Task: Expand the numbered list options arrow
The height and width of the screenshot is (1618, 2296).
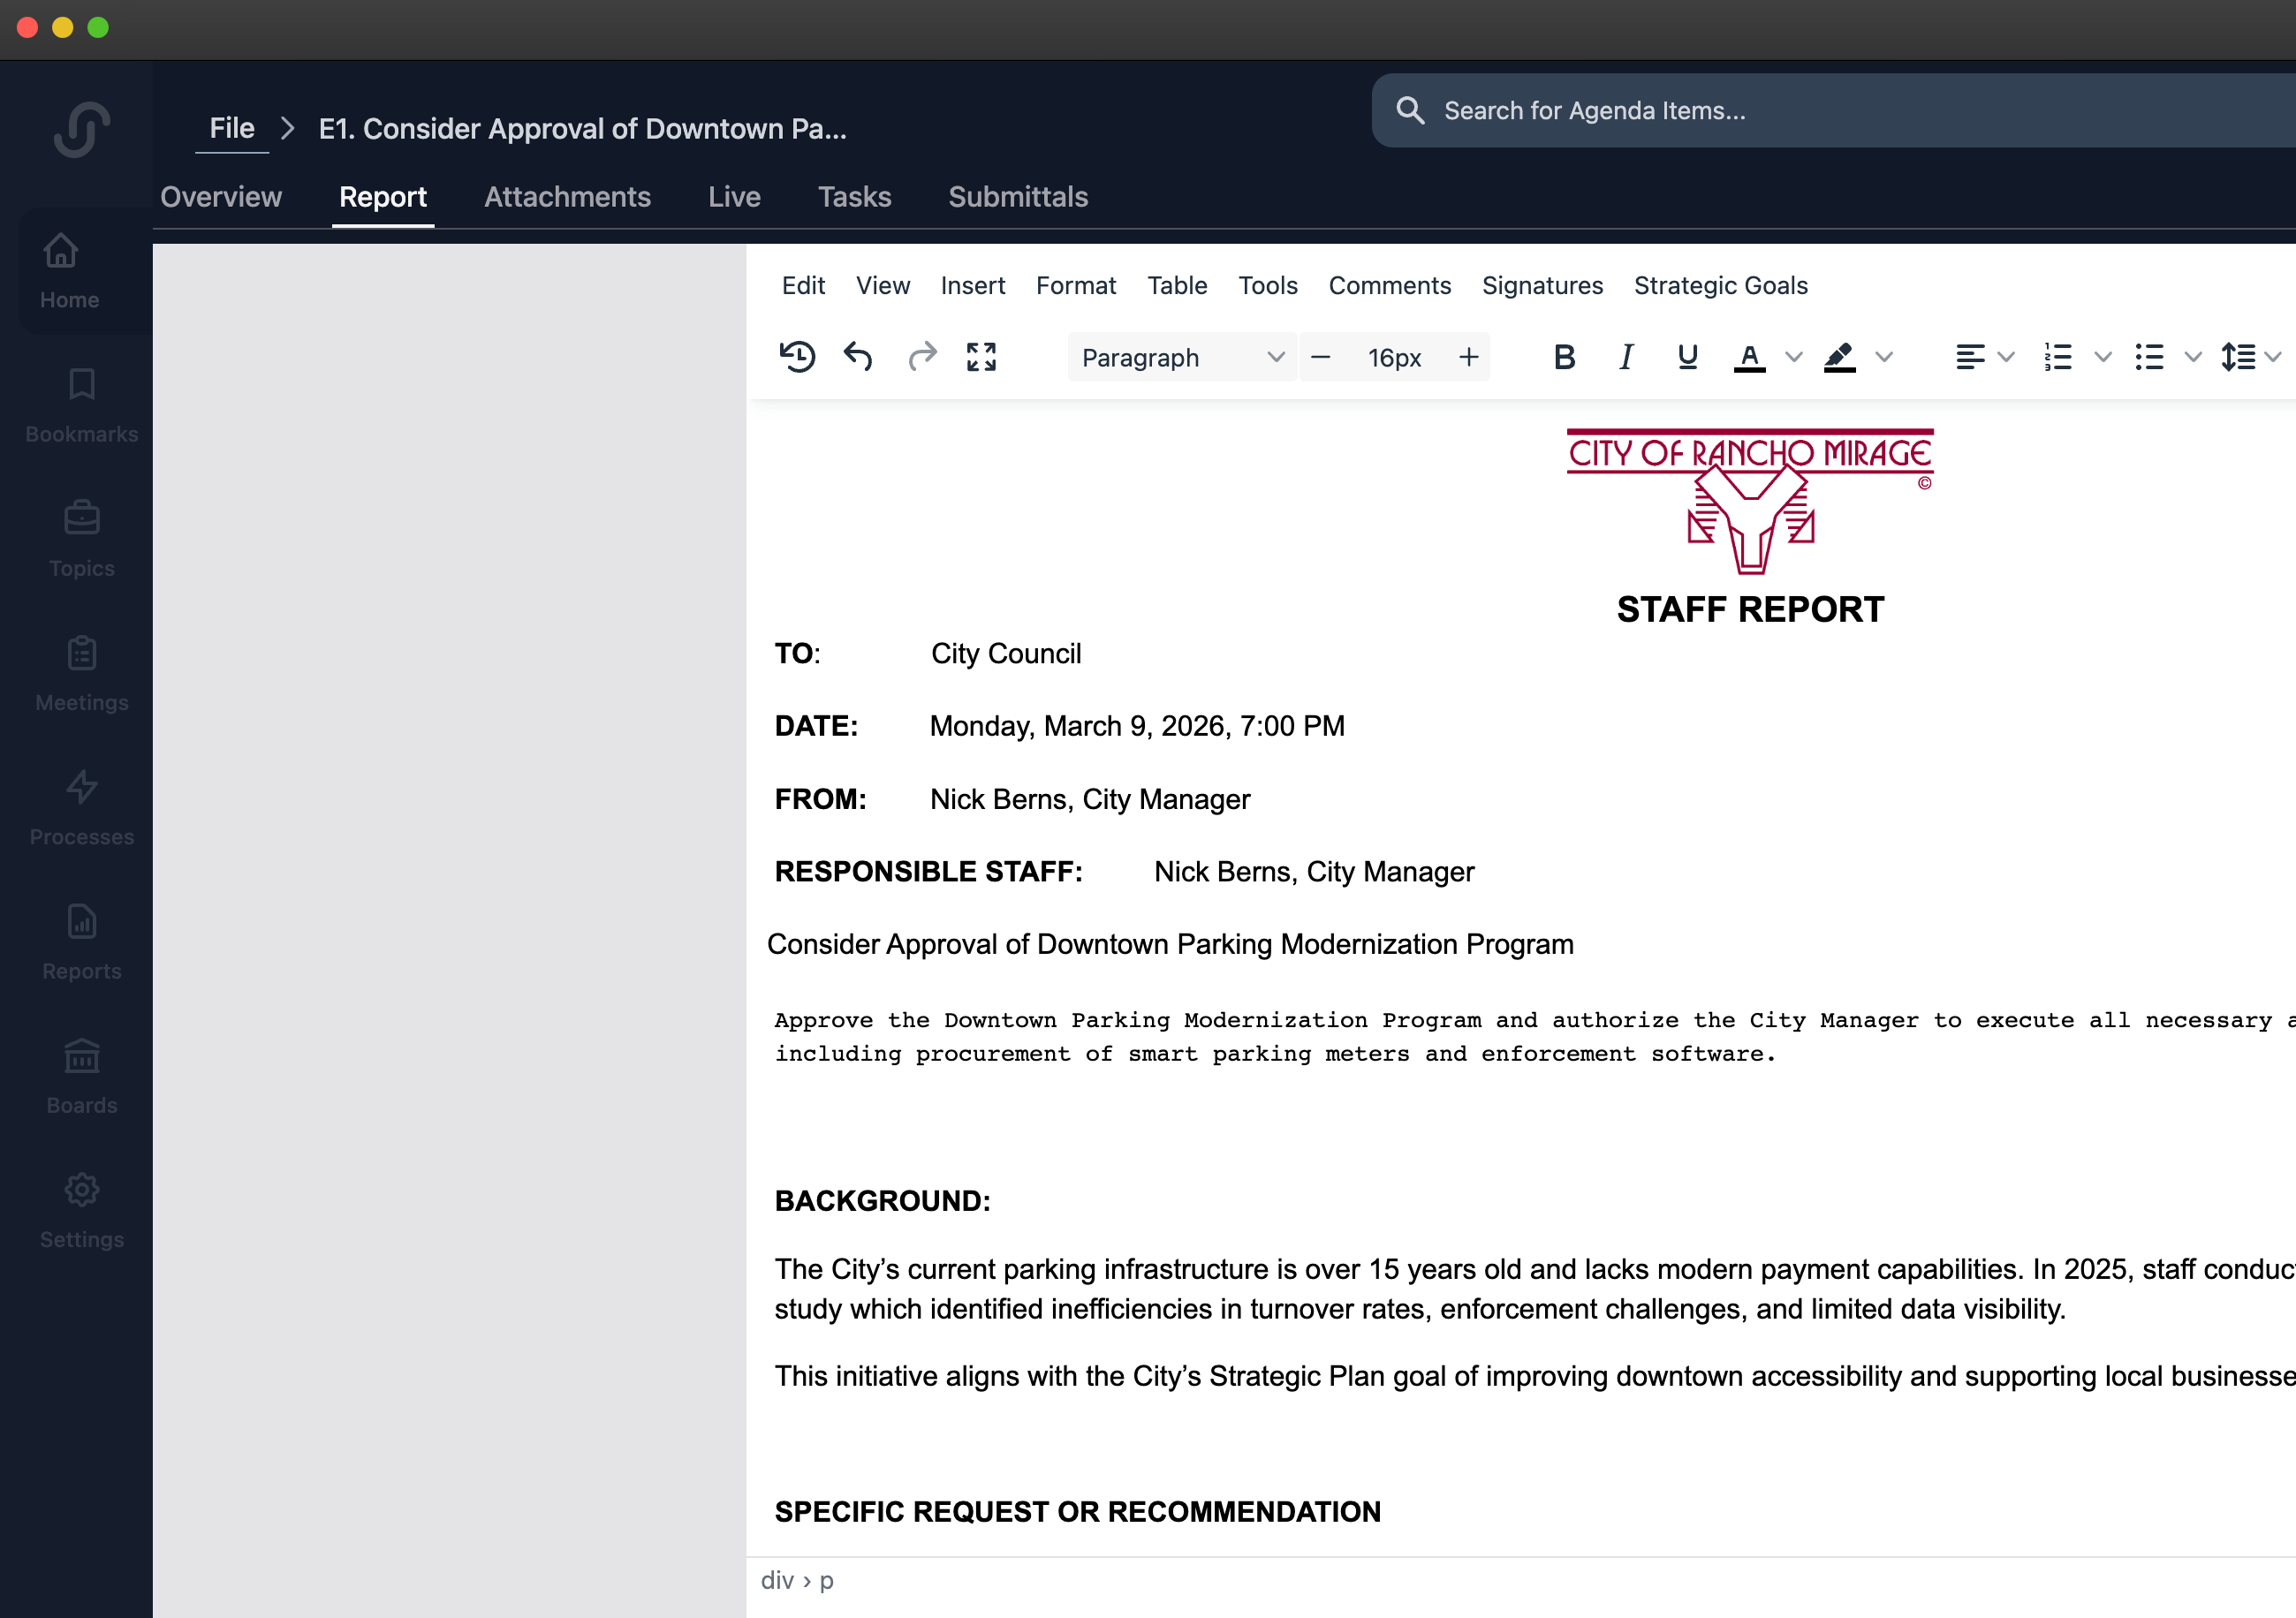Action: pos(2102,357)
